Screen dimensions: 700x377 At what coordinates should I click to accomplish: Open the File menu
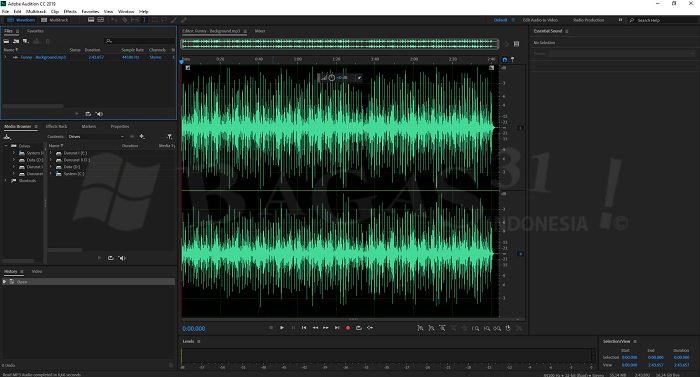5,12
